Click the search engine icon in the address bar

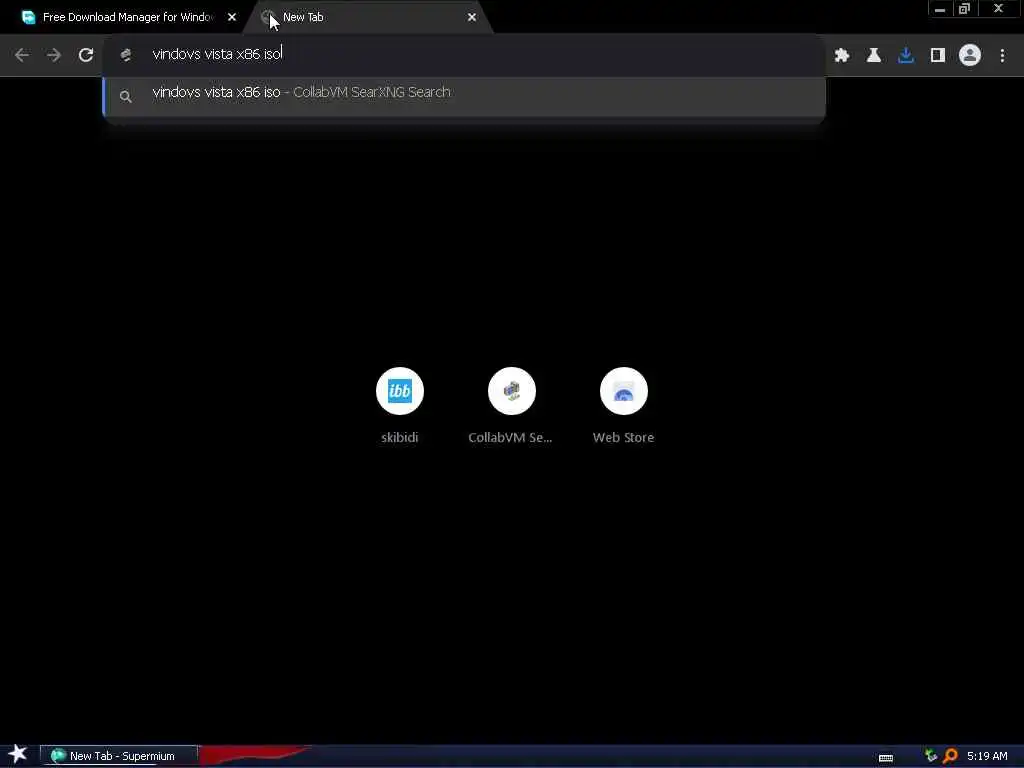126,56
